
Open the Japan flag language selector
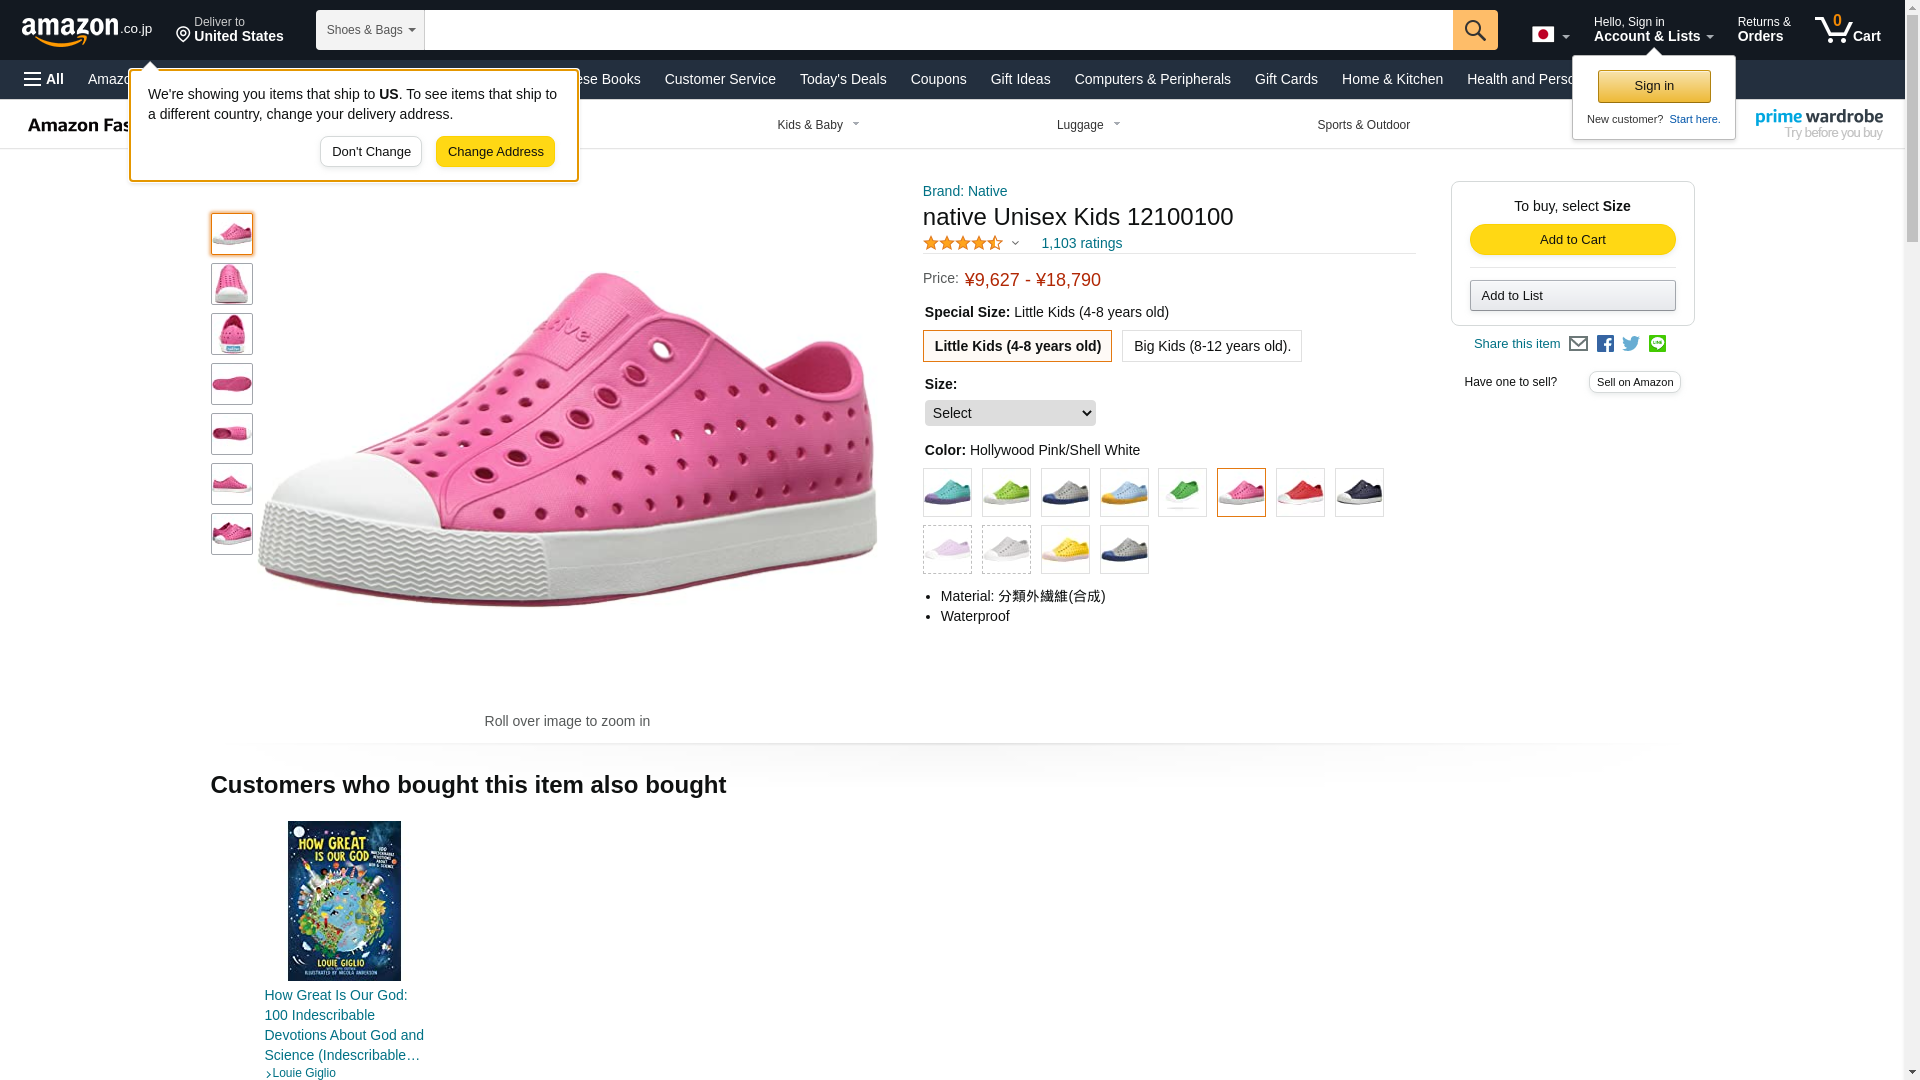[1550, 35]
